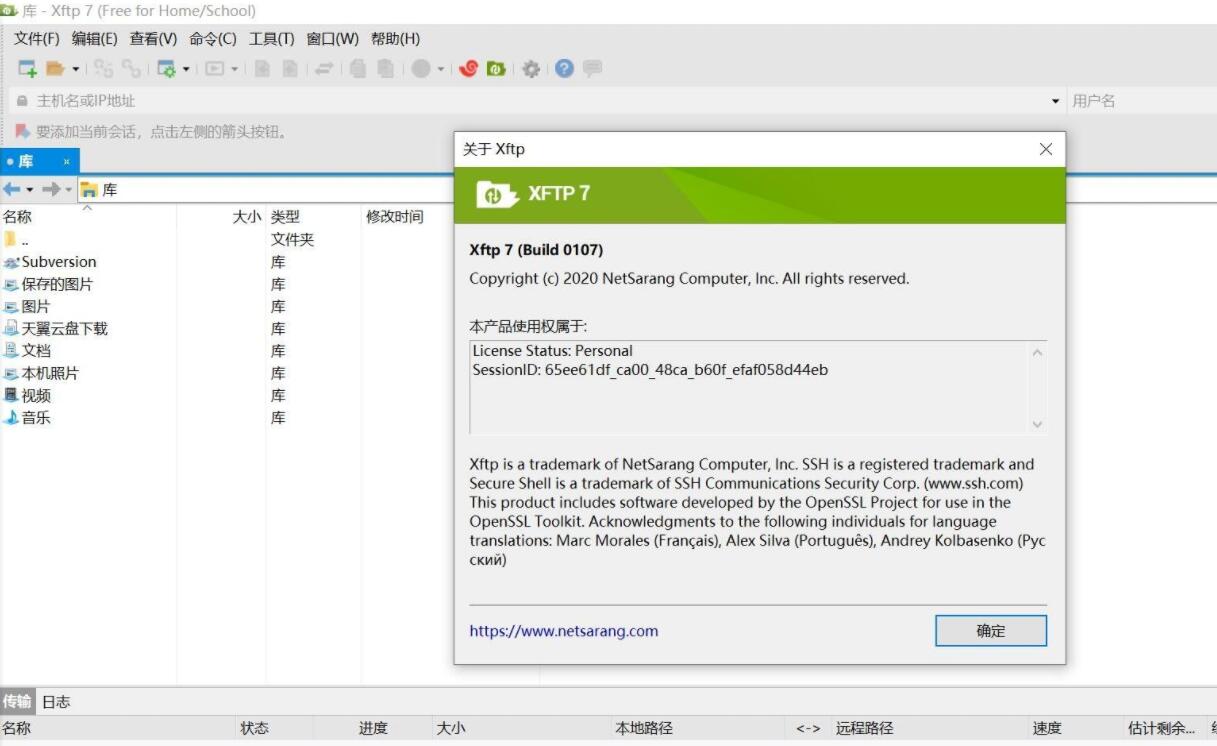
Task: Click the session properties window-gear icon
Action: coord(166,69)
